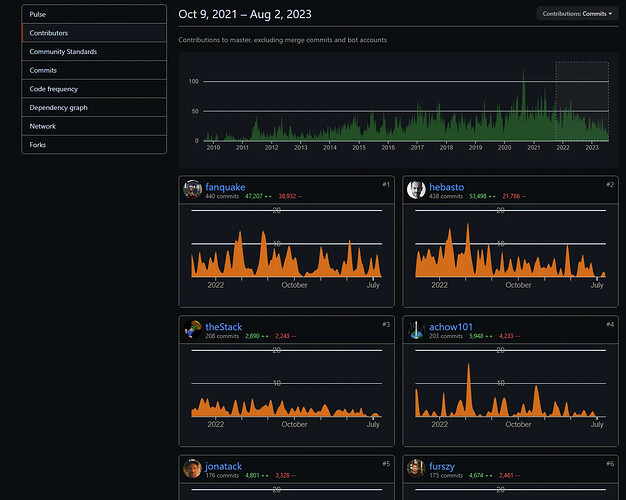Expand the Contributions: Commits dropdown
Screen dimensions: 626x500
point(577,14)
